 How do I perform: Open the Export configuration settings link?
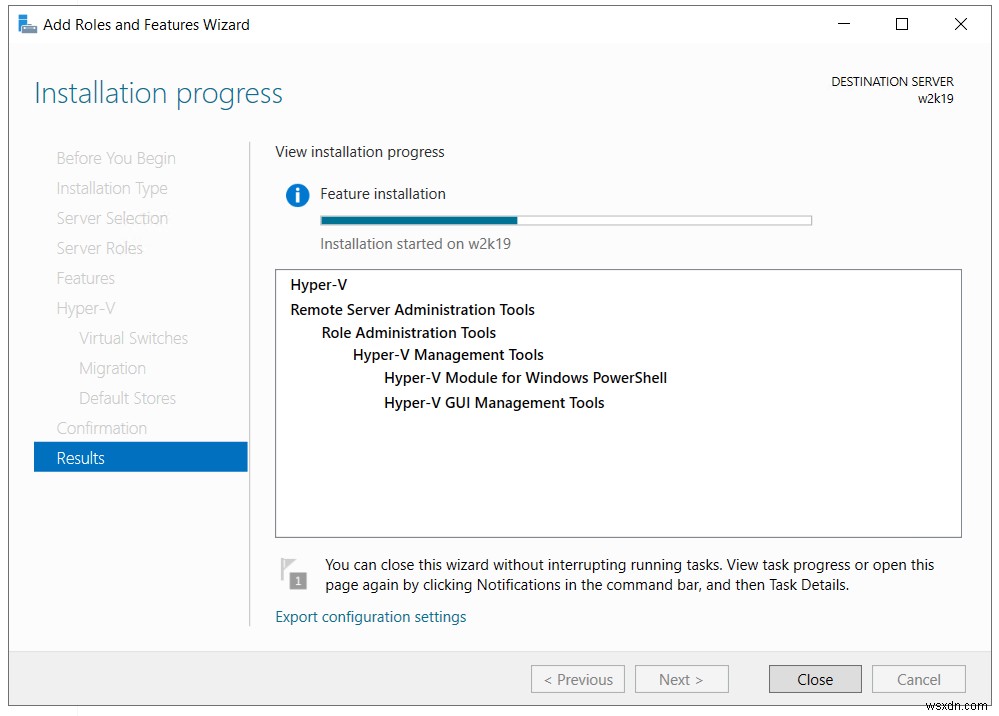click(x=370, y=617)
